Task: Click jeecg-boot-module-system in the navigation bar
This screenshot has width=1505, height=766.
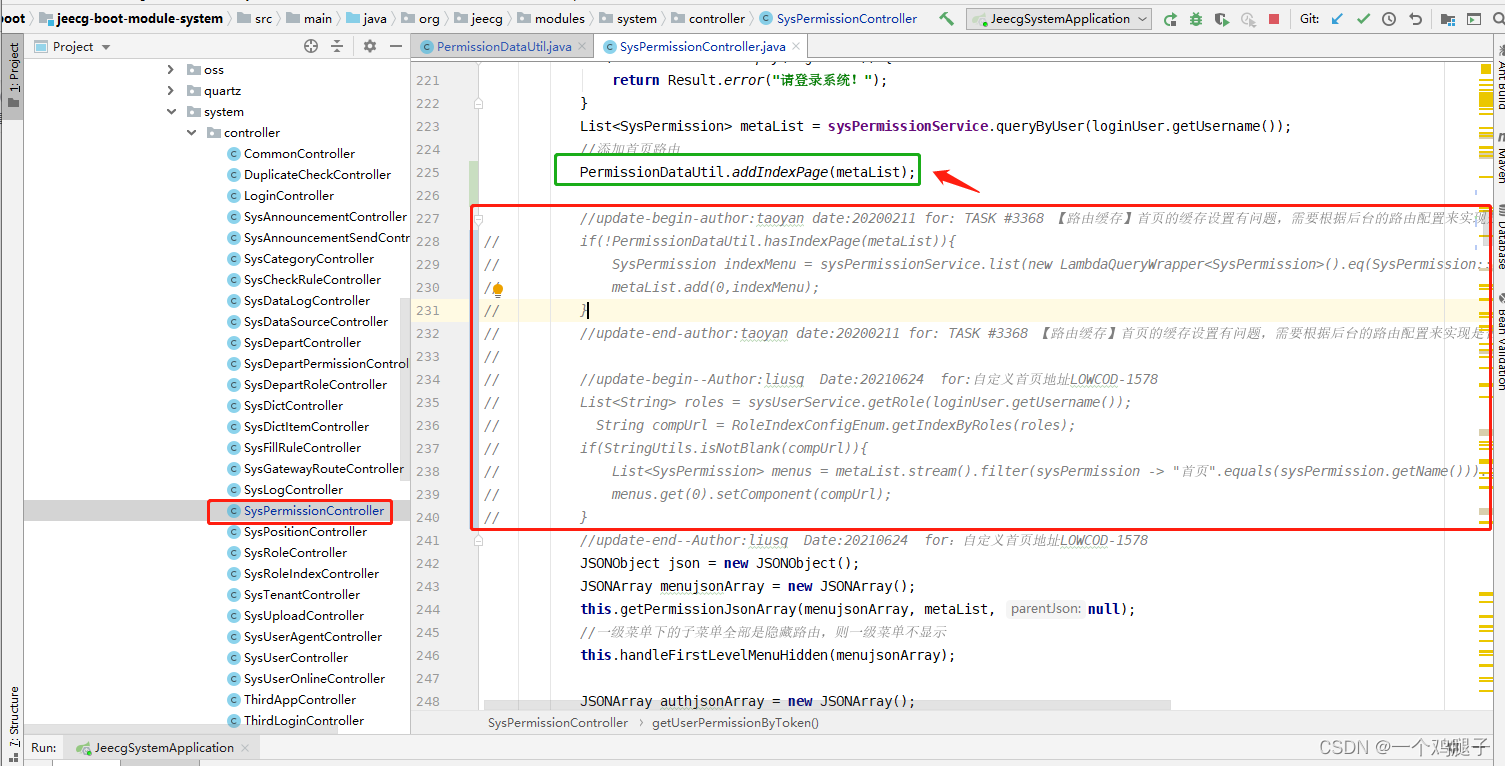Action: 140,18
